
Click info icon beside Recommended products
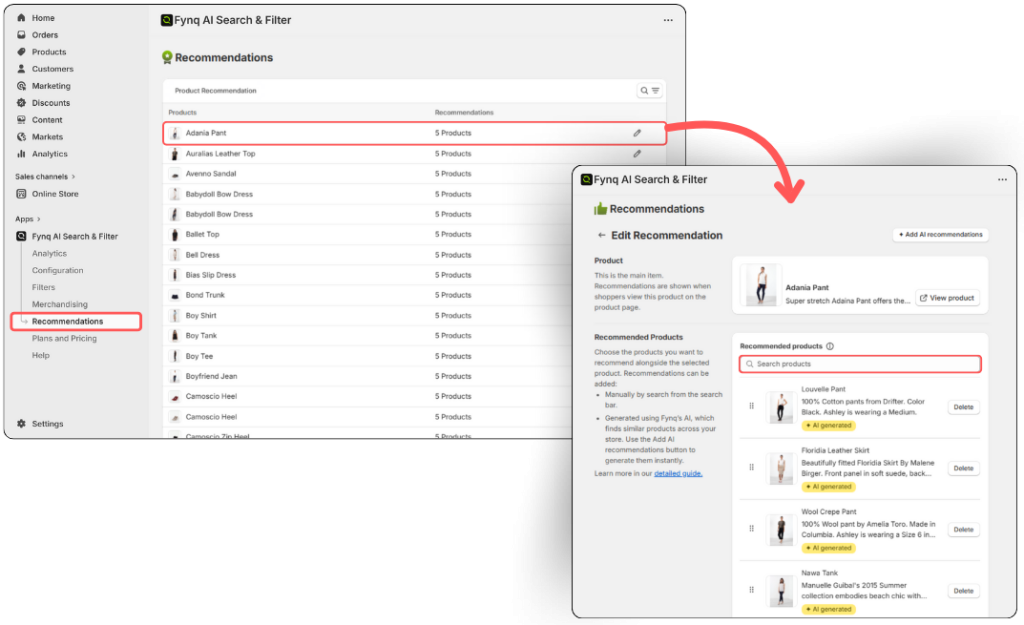(x=830, y=346)
